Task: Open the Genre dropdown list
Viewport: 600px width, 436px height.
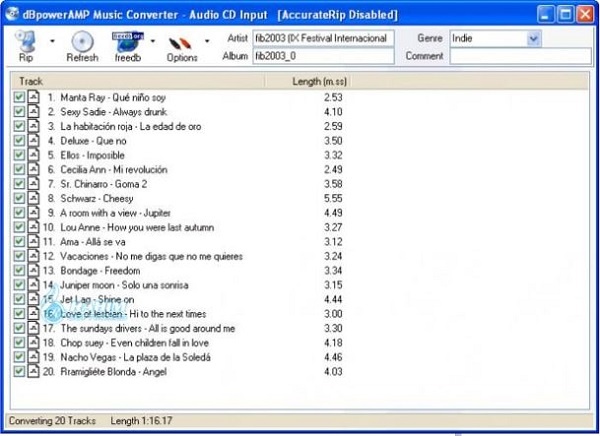Action: [x=532, y=38]
